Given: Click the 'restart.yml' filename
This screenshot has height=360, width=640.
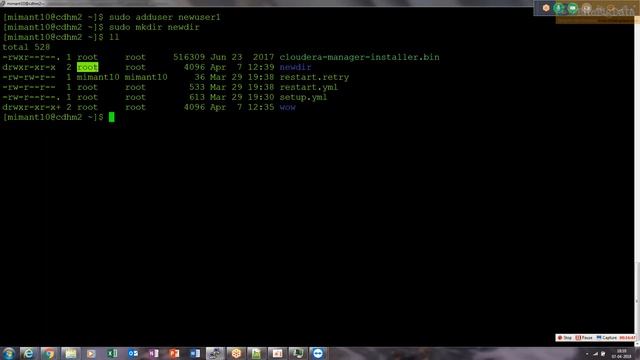Looking at the screenshot, I should tap(309, 87).
